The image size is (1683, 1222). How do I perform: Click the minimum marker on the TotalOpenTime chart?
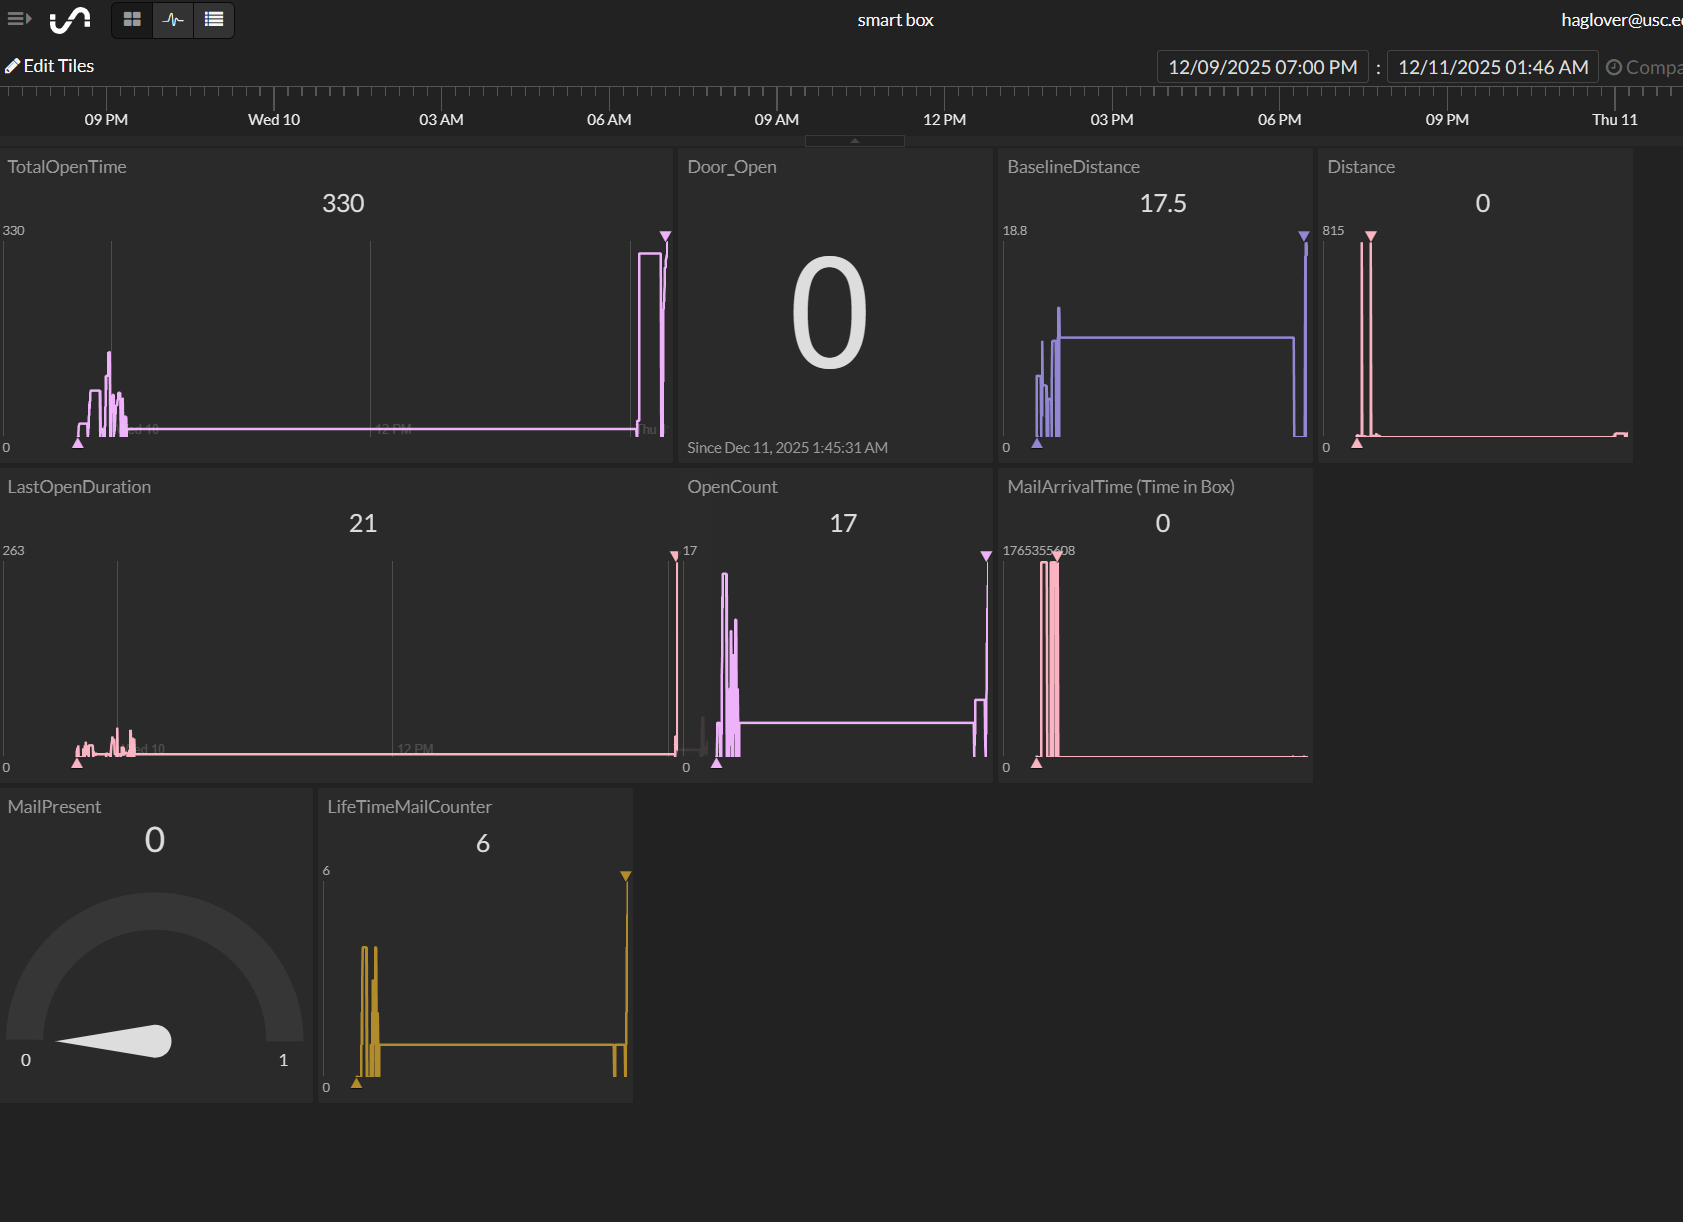78,442
